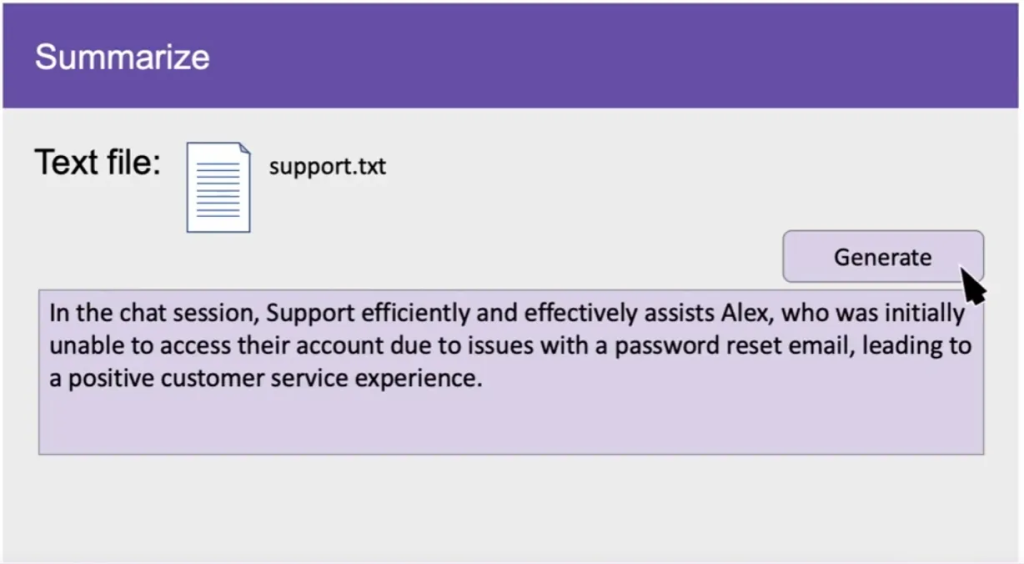Click the word "unable" in the summary
The image size is (1024, 564).
pyautogui.click(x=82, y=347)
